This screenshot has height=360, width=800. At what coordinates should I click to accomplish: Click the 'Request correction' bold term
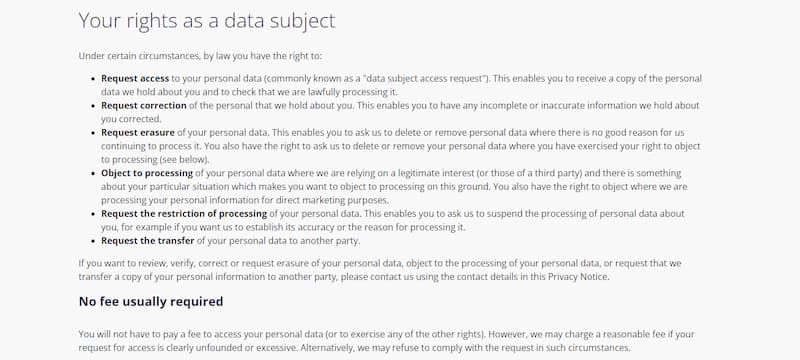[144, 106]
